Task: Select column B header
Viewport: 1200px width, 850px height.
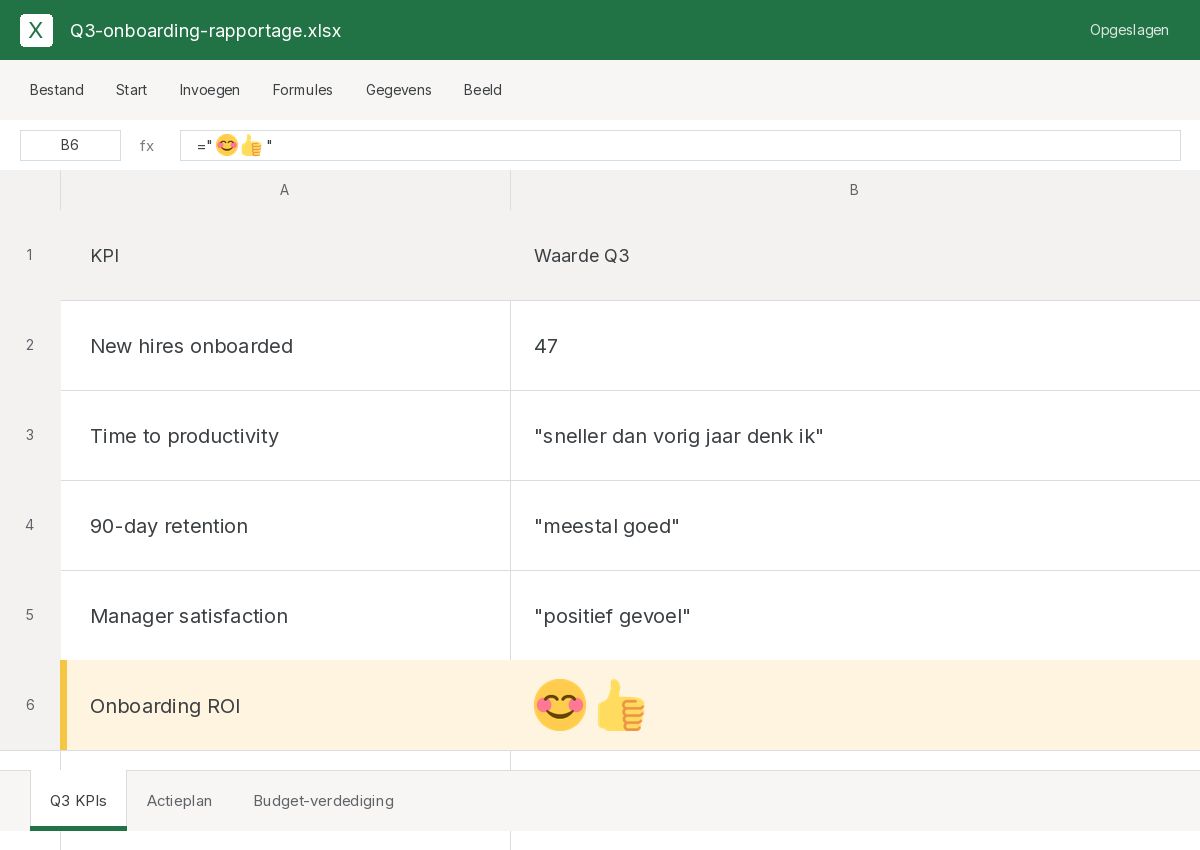Action: pos(855,190)
